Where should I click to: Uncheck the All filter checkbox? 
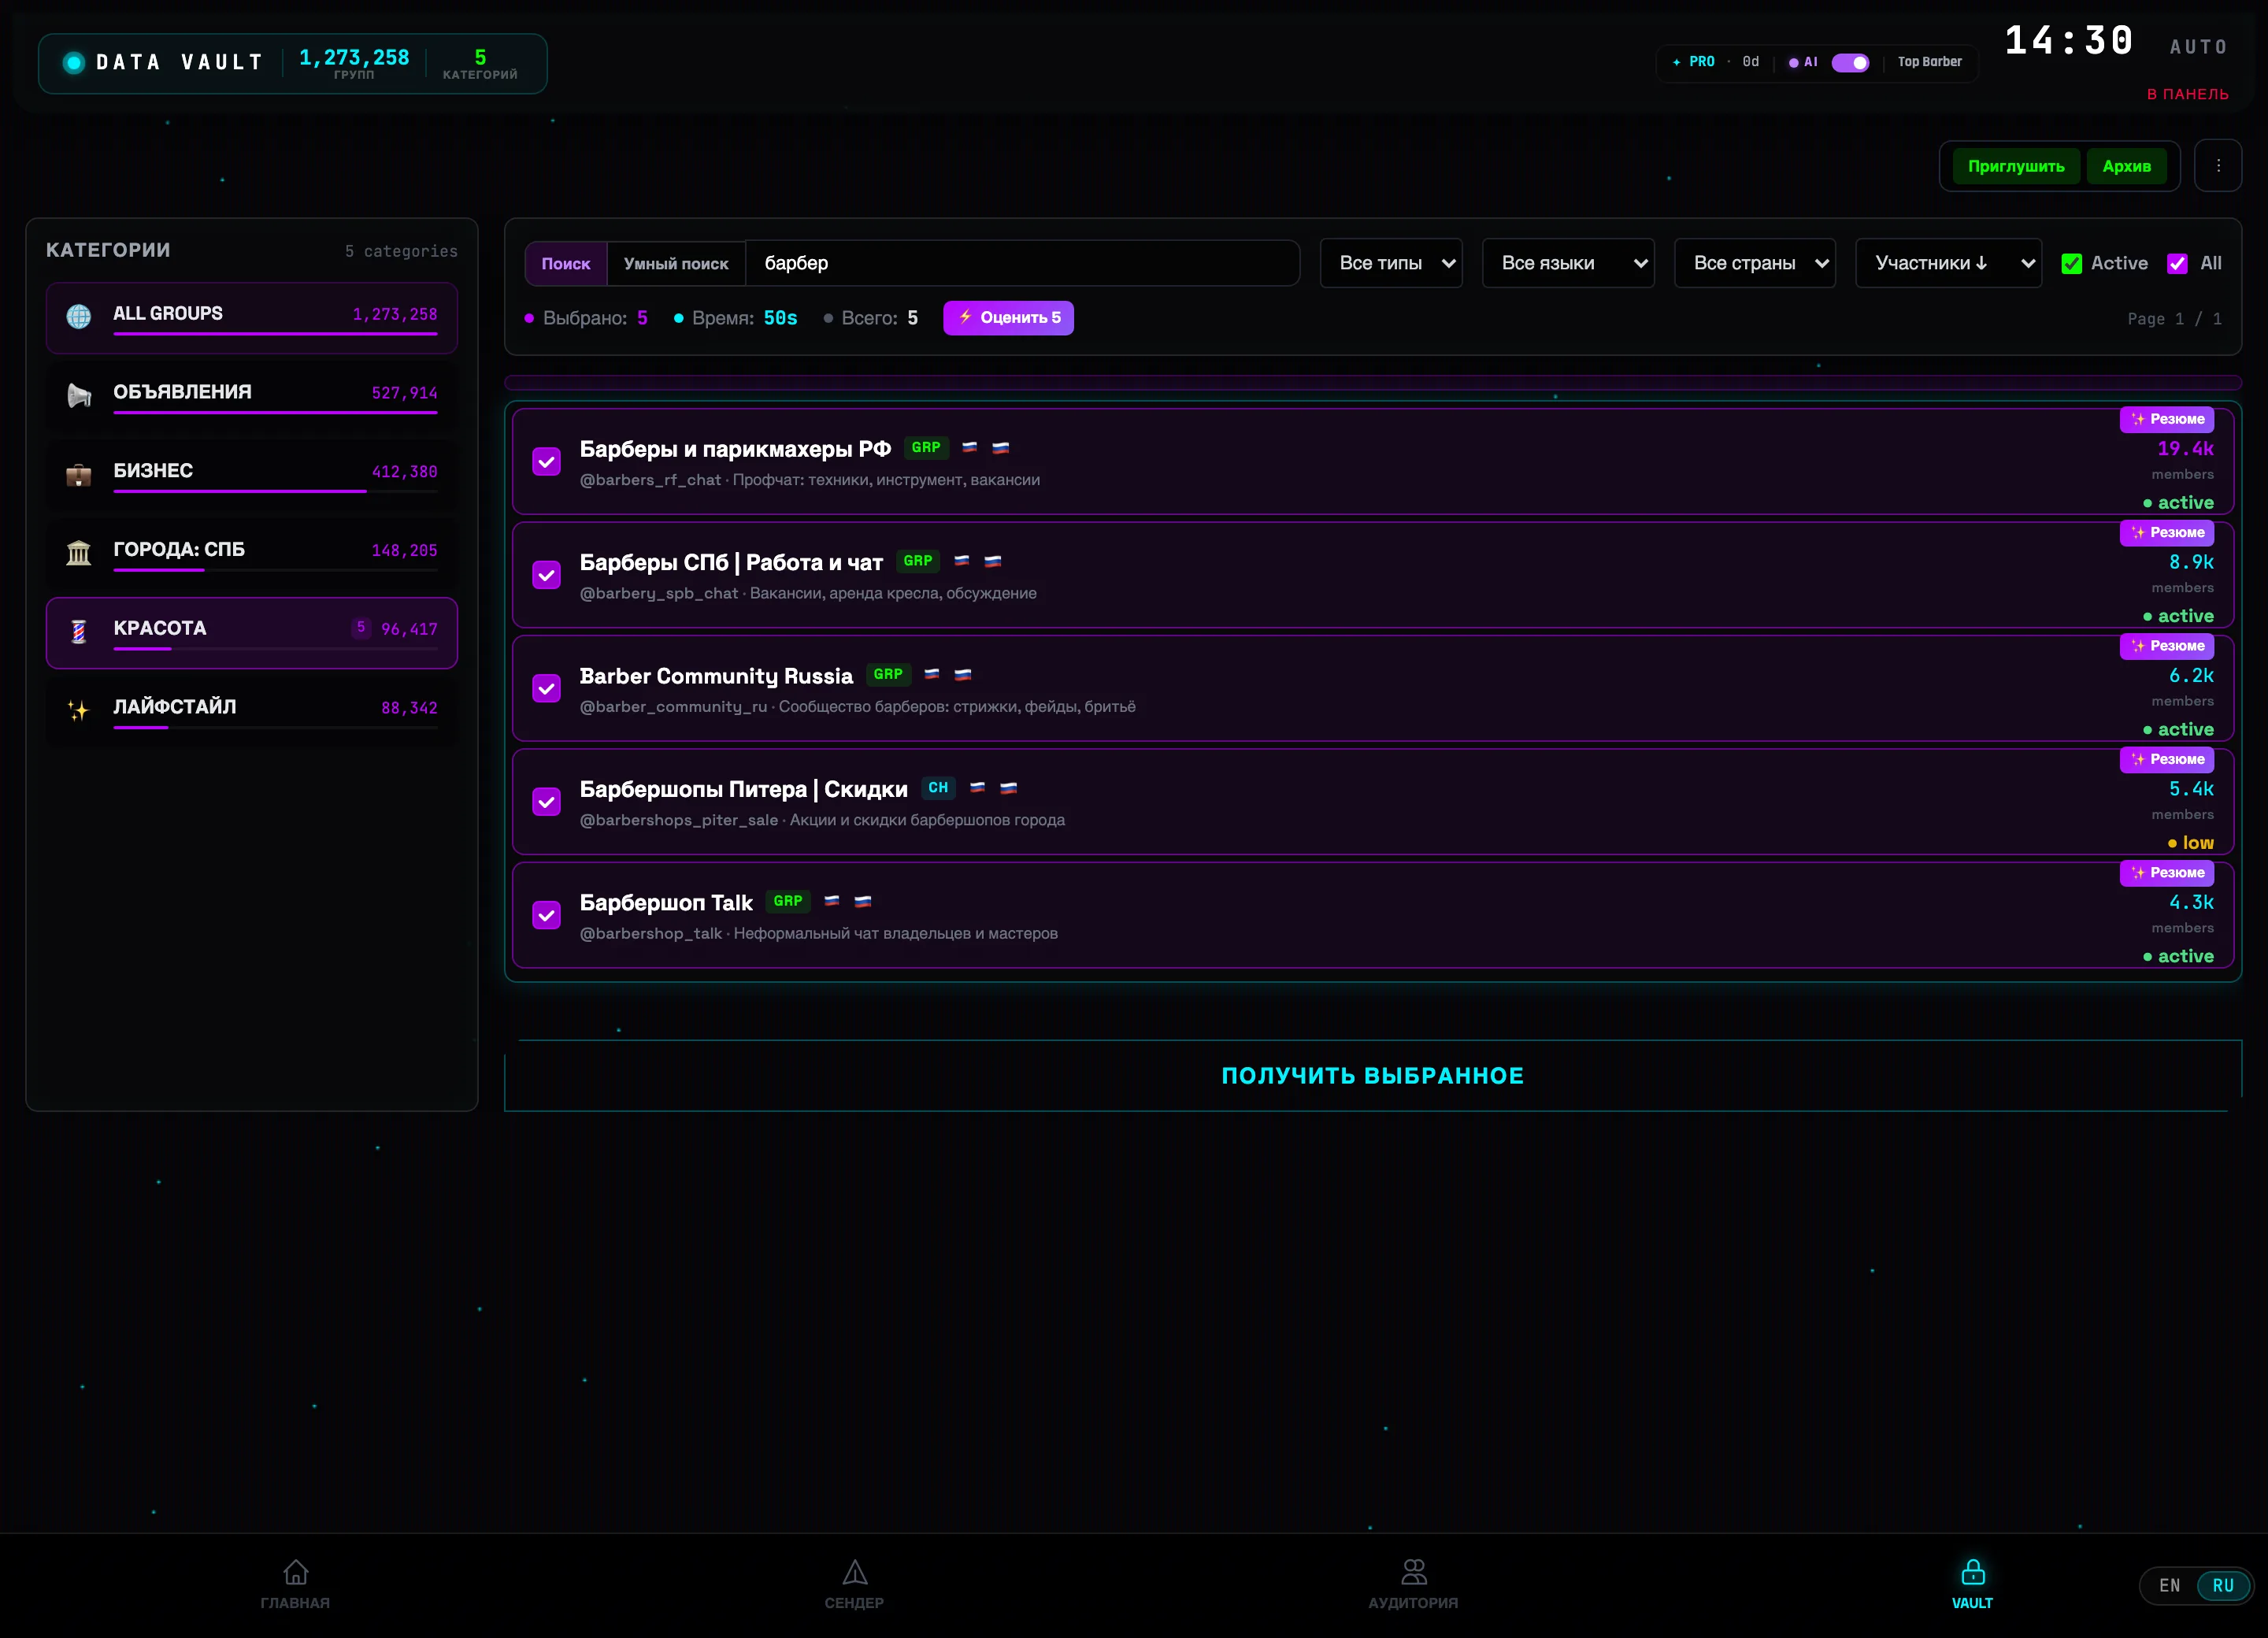coord(2177,264)
